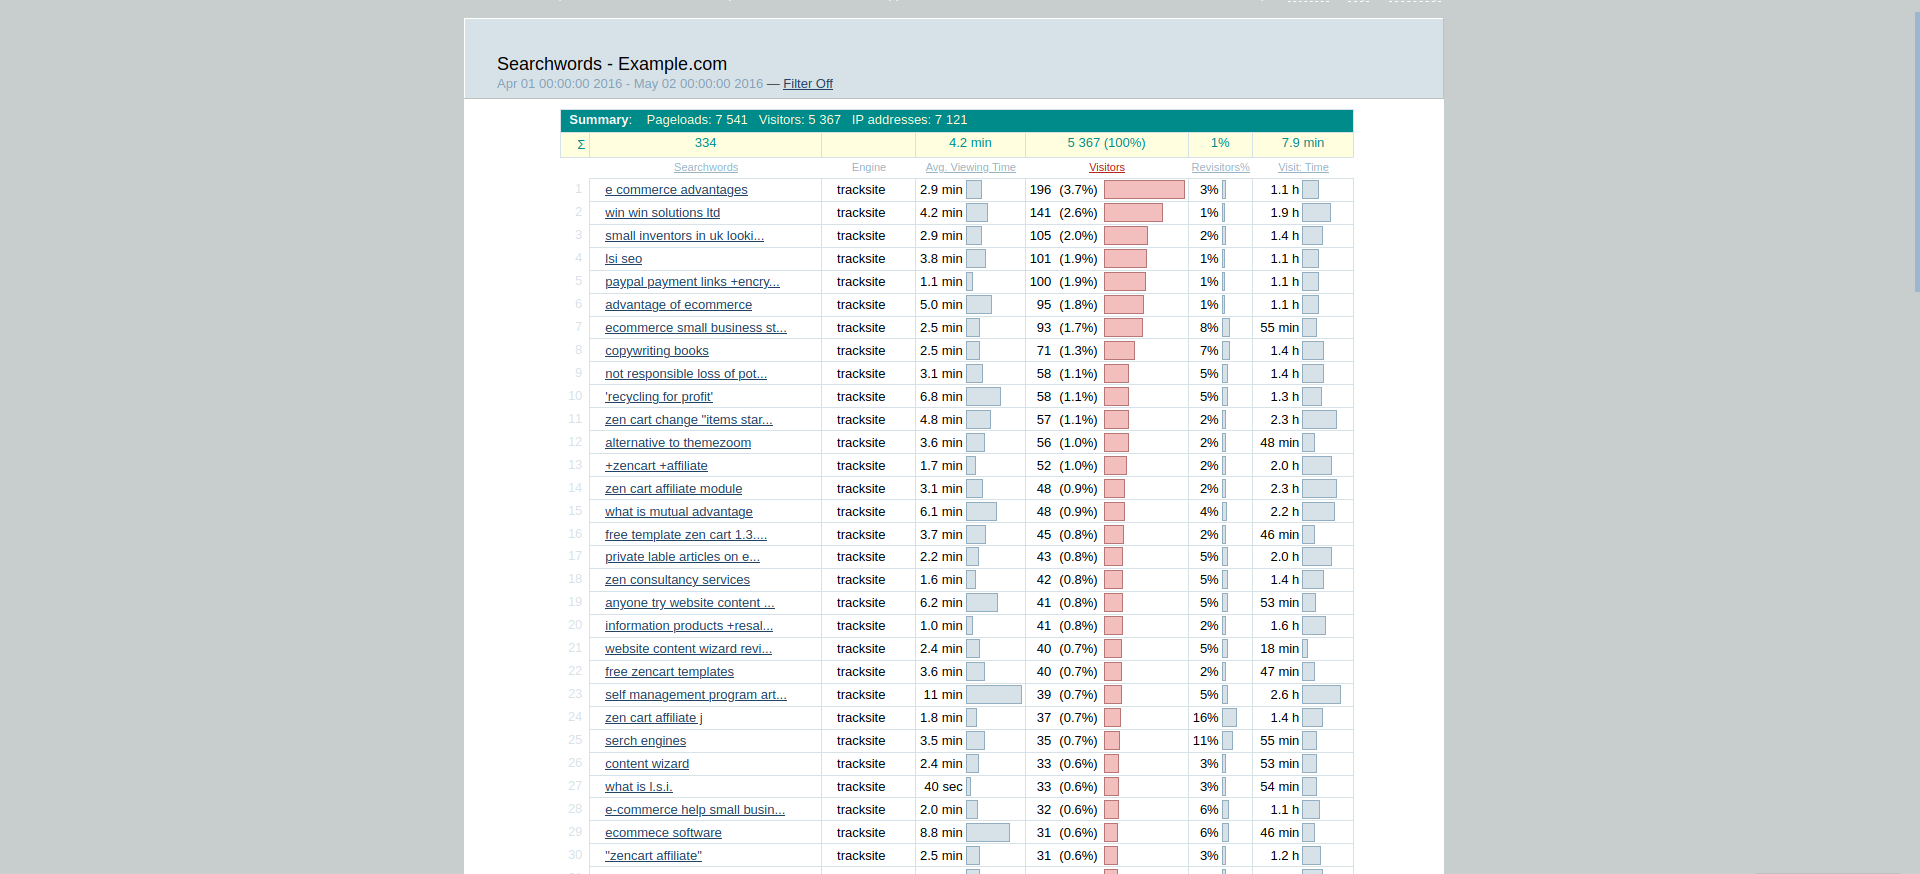Sort by Avg. Viewing Time column
Image resolution: width=1920 pixels, height=874 pixels.
coord(970,168)
